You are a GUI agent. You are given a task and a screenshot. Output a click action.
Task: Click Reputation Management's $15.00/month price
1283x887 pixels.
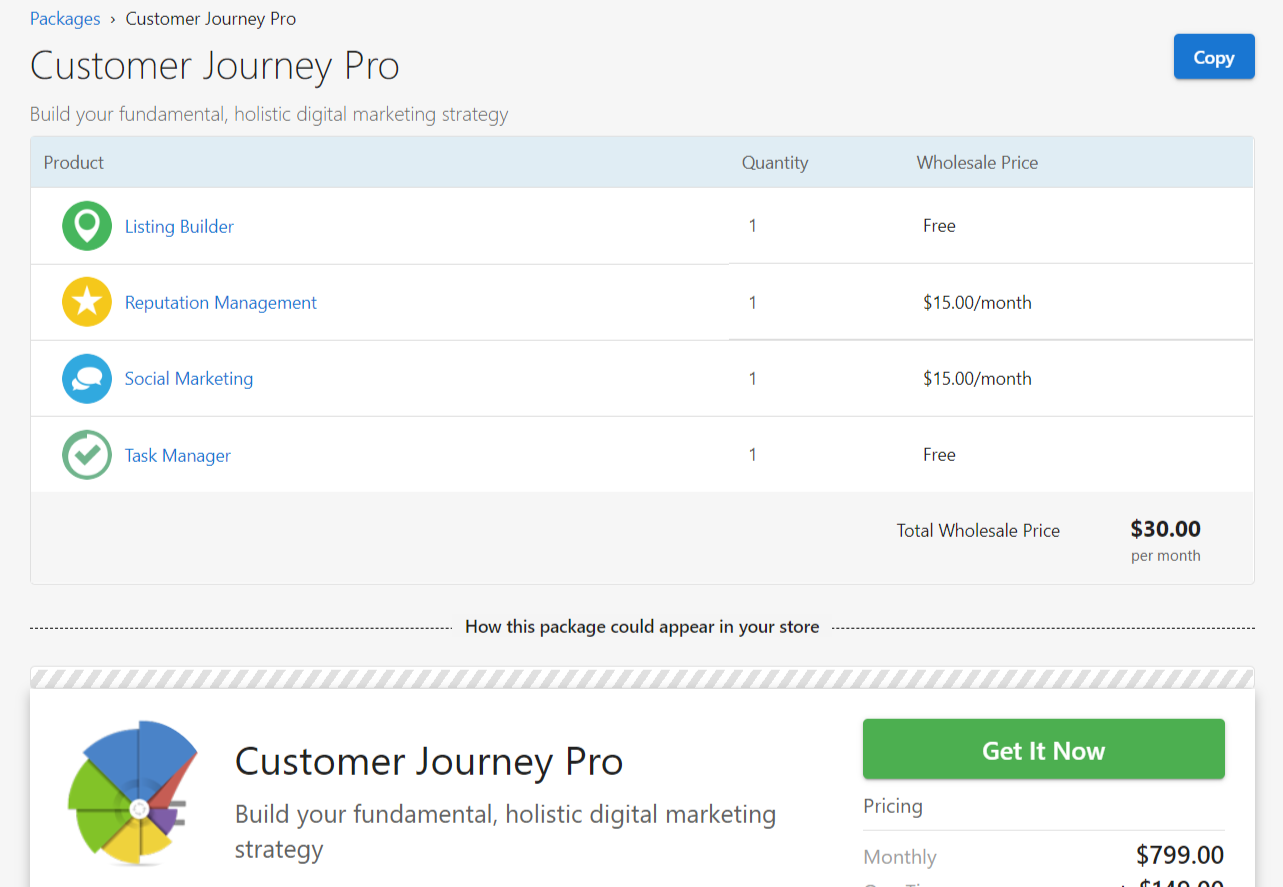point(977,302)
